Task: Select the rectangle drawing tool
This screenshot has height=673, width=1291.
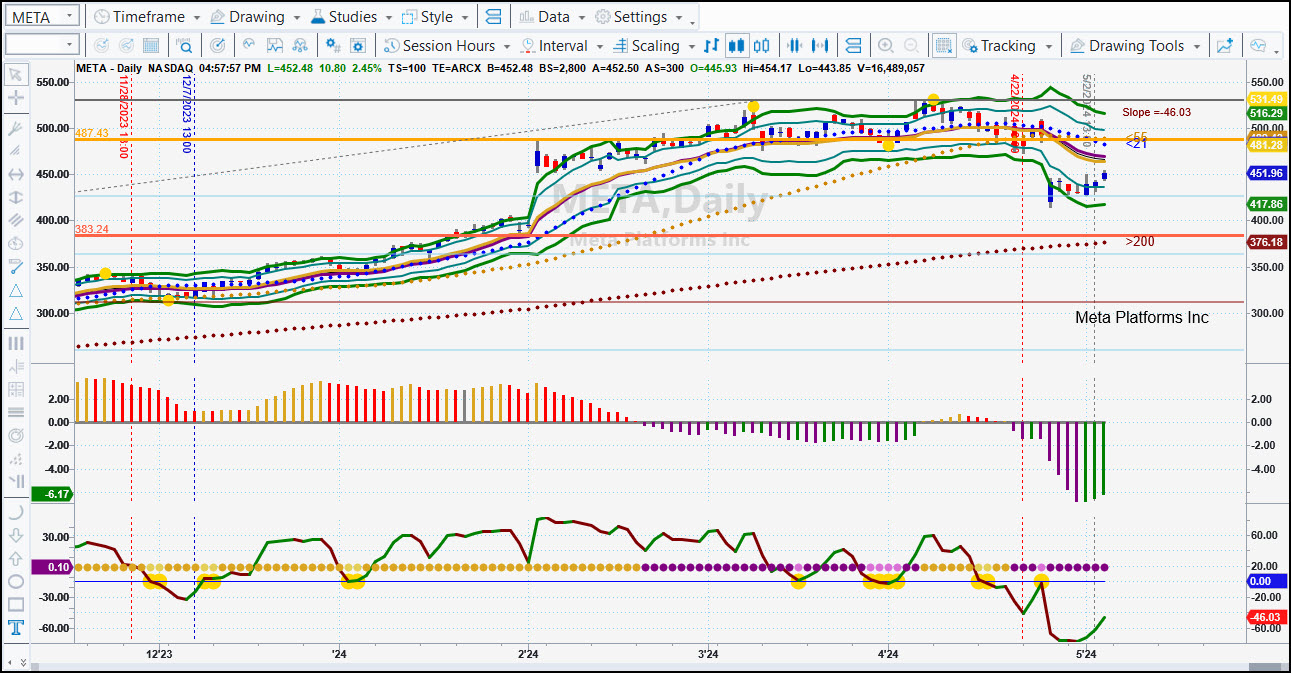Action: [16, 604]
